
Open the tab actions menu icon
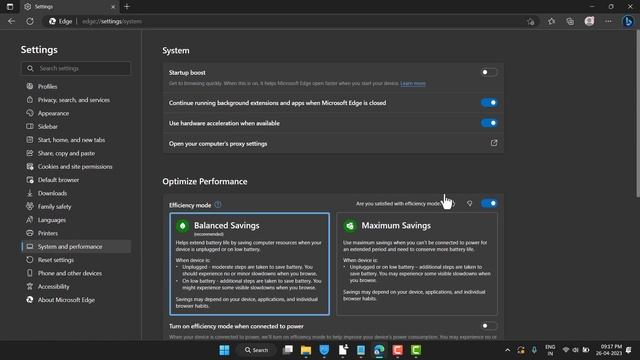[x=10, y=7]
